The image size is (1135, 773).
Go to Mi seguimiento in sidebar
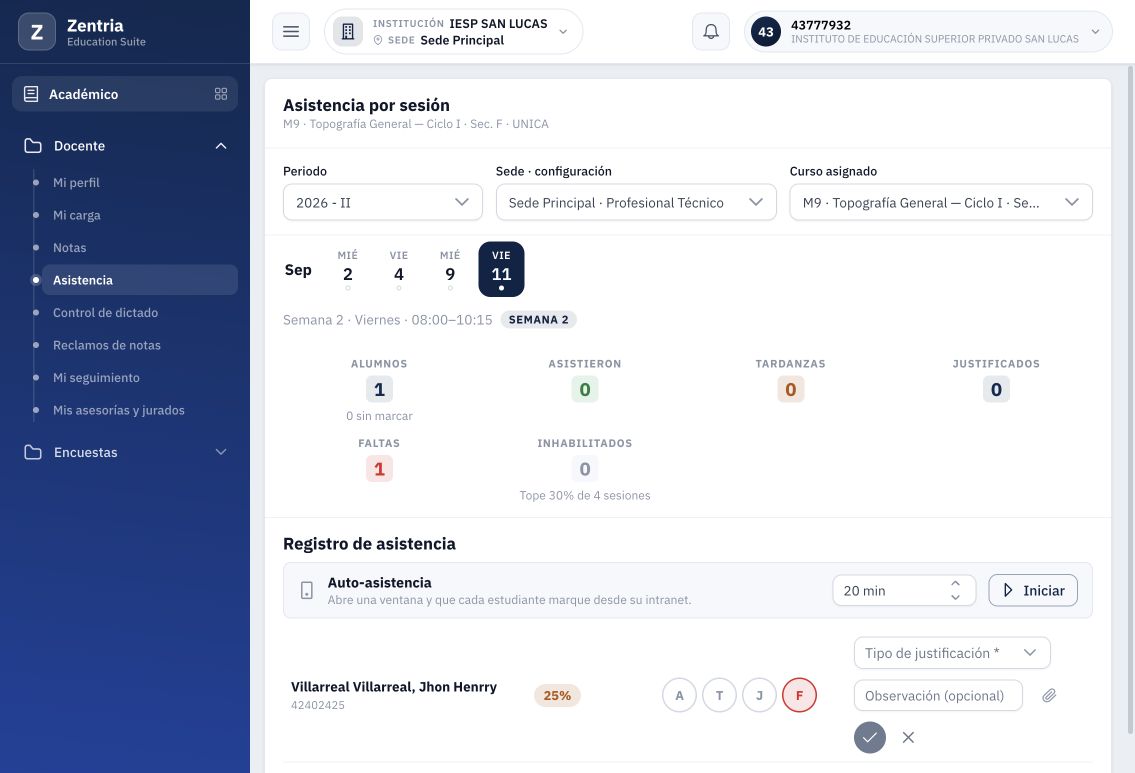pyautogui.click(x=96, y=378)
